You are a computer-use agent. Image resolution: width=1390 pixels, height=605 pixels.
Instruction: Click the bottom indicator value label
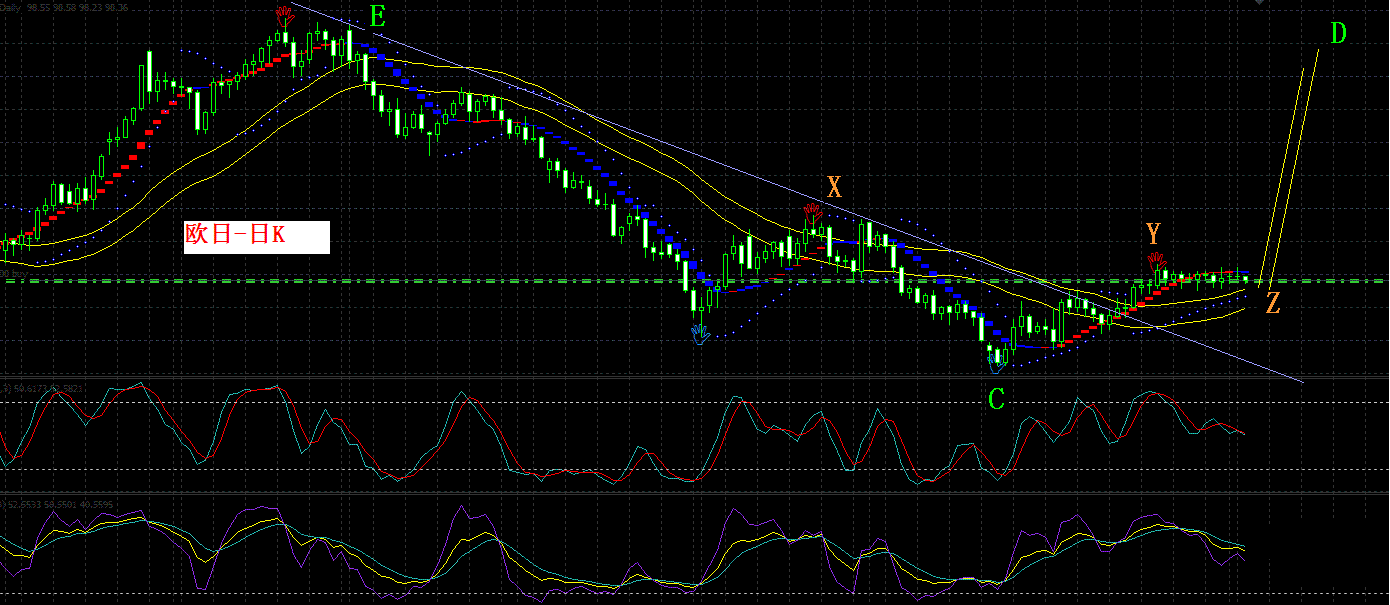(x=58, y=504)
